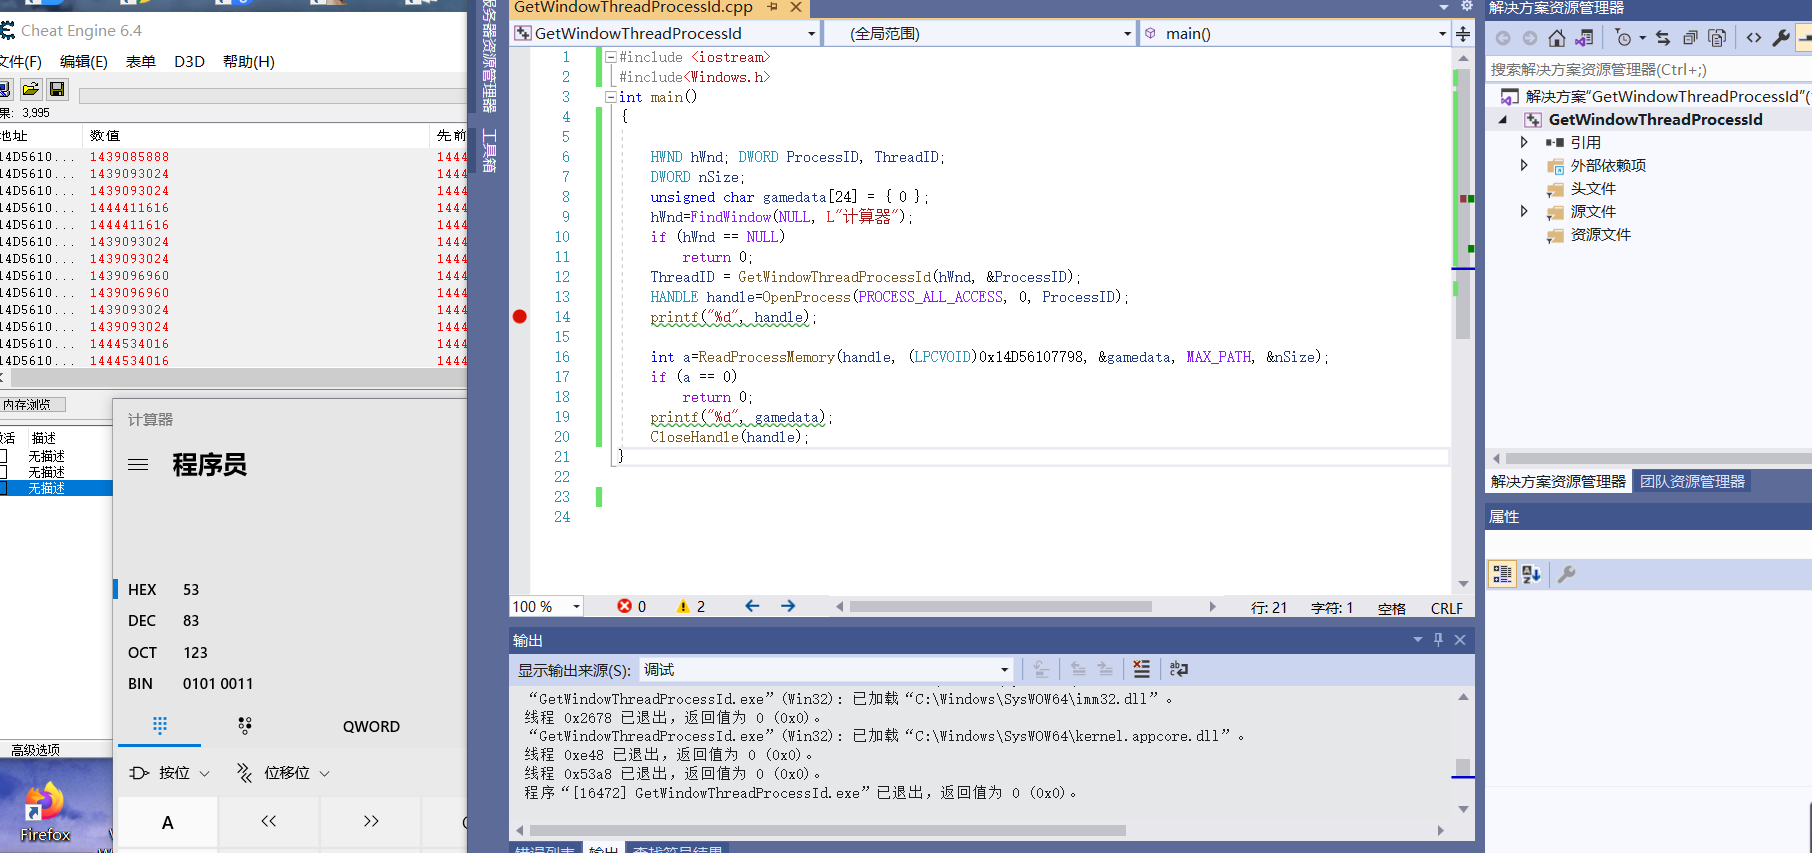Open Firefox desktop shortcut
The width and height of the screenshot is (1812, 853).
pyautogui.click(x=45, y=813)
